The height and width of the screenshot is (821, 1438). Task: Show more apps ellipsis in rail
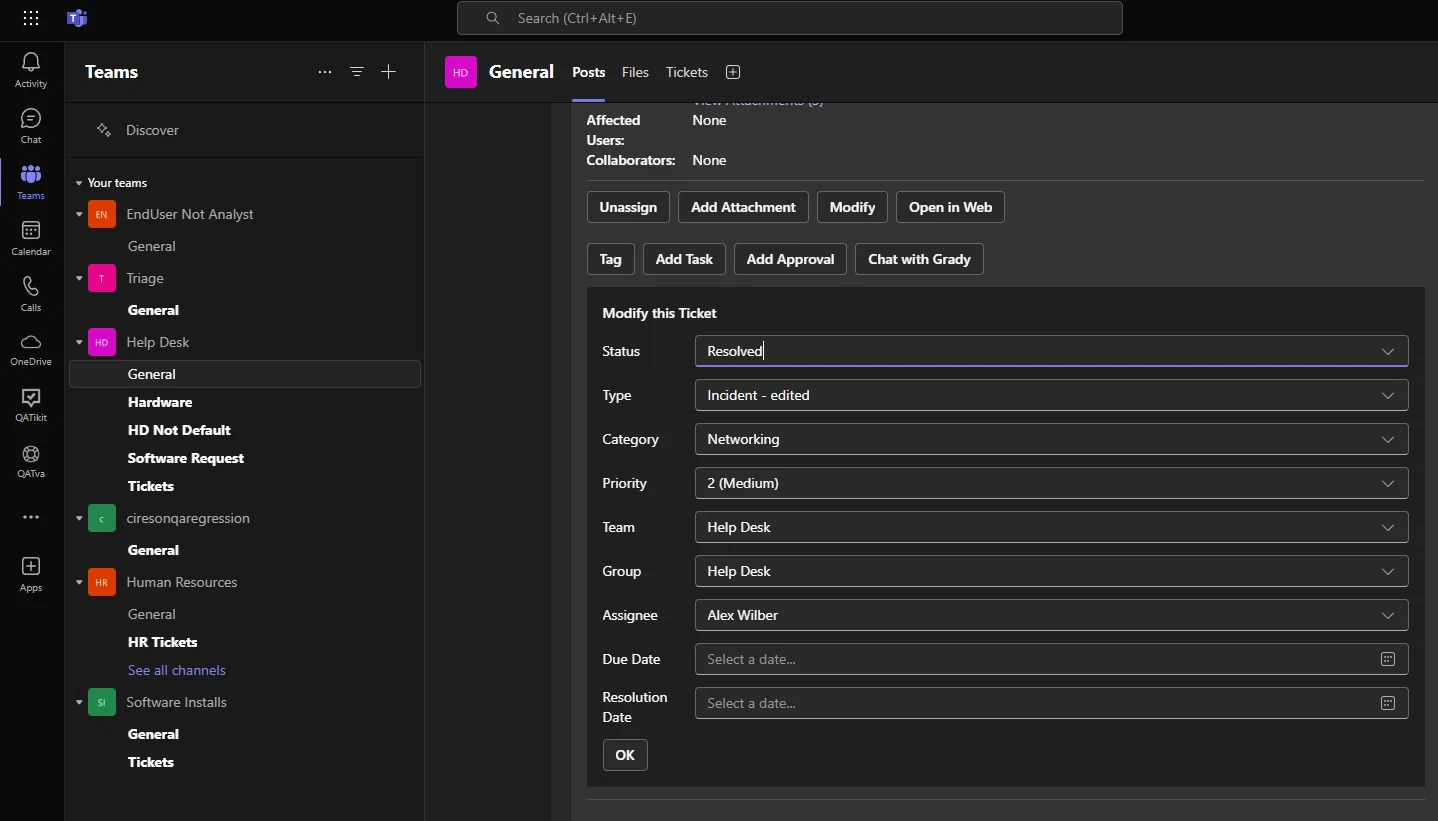[31, 517]
